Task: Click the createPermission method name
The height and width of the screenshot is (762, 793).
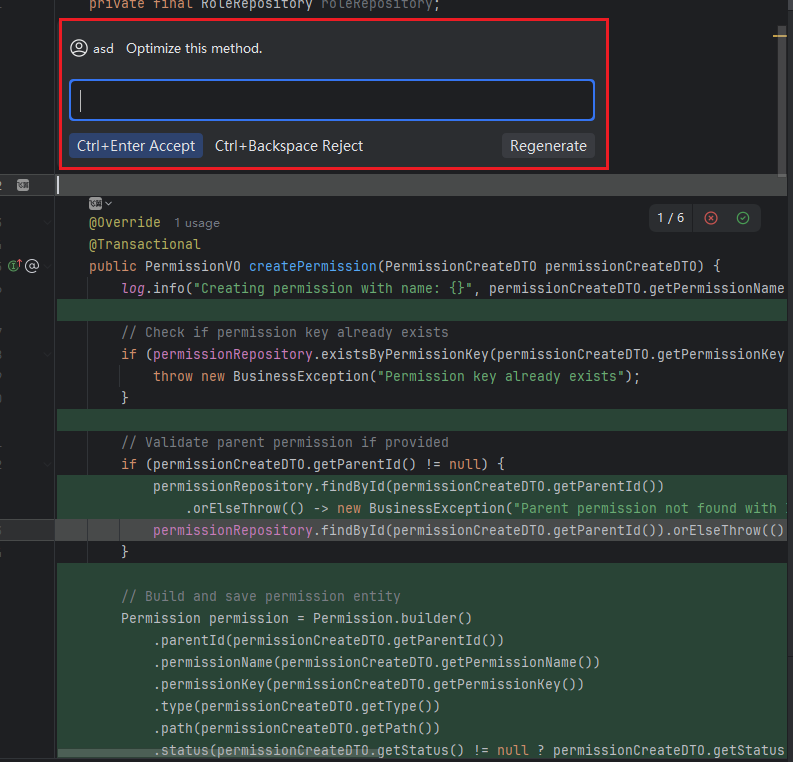Action: [x=312, y=266]
